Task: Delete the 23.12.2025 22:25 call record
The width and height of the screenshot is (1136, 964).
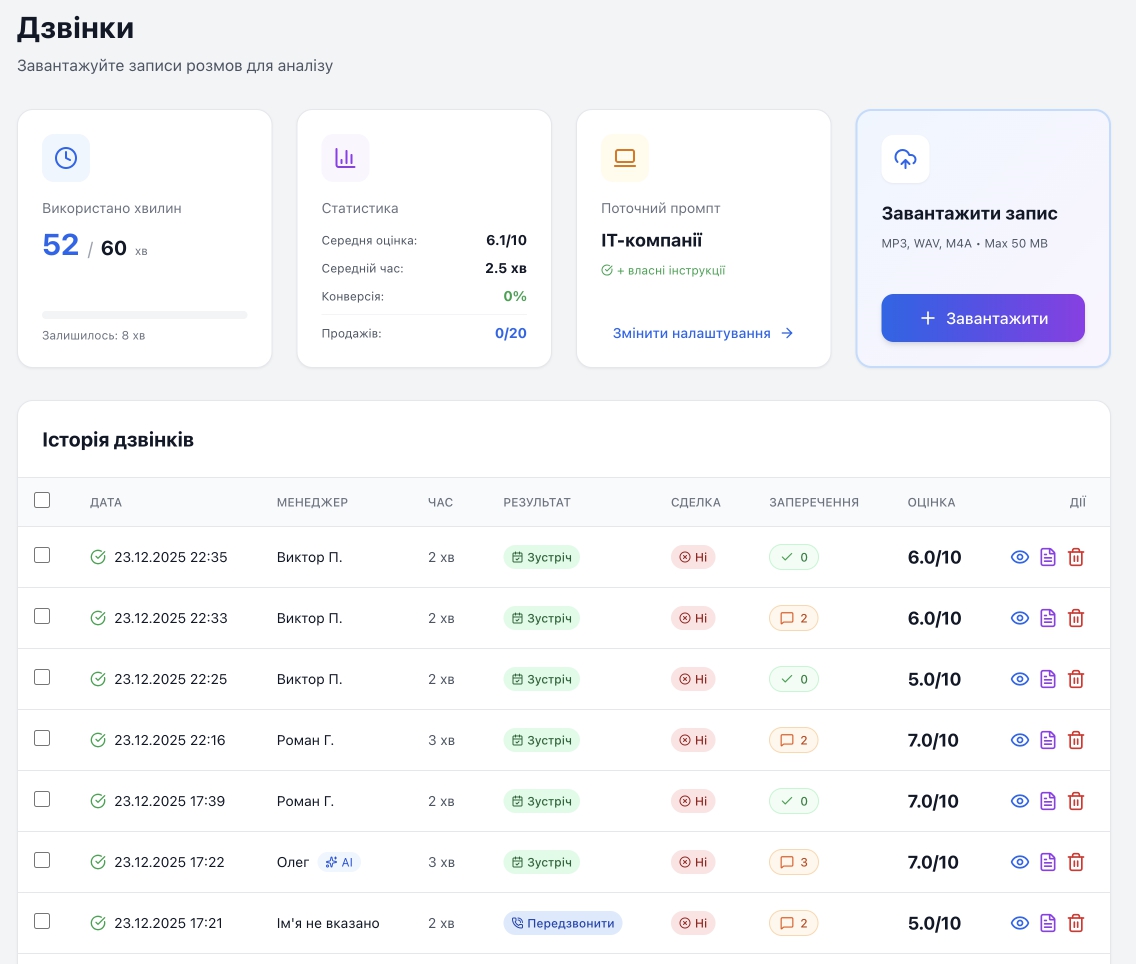Action: click(x=1076, y=679)
